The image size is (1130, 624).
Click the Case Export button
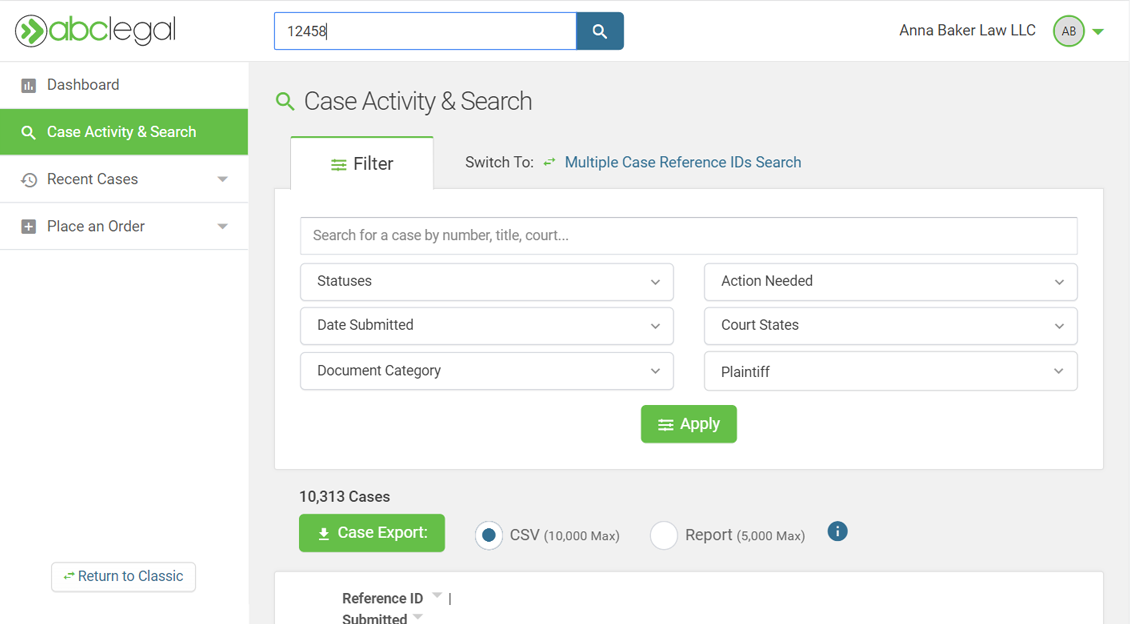(x=372, y=533)
